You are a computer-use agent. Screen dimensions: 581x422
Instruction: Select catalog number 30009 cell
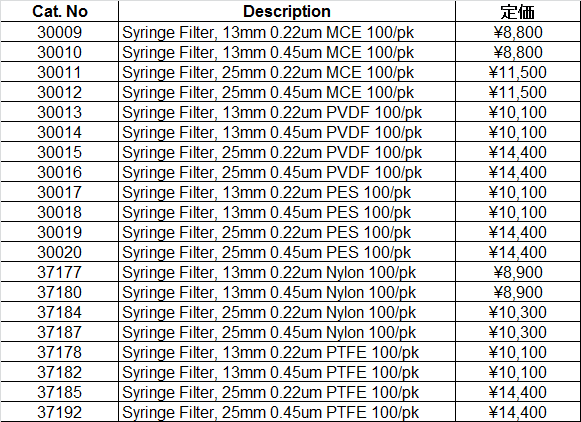pos(60,32)
